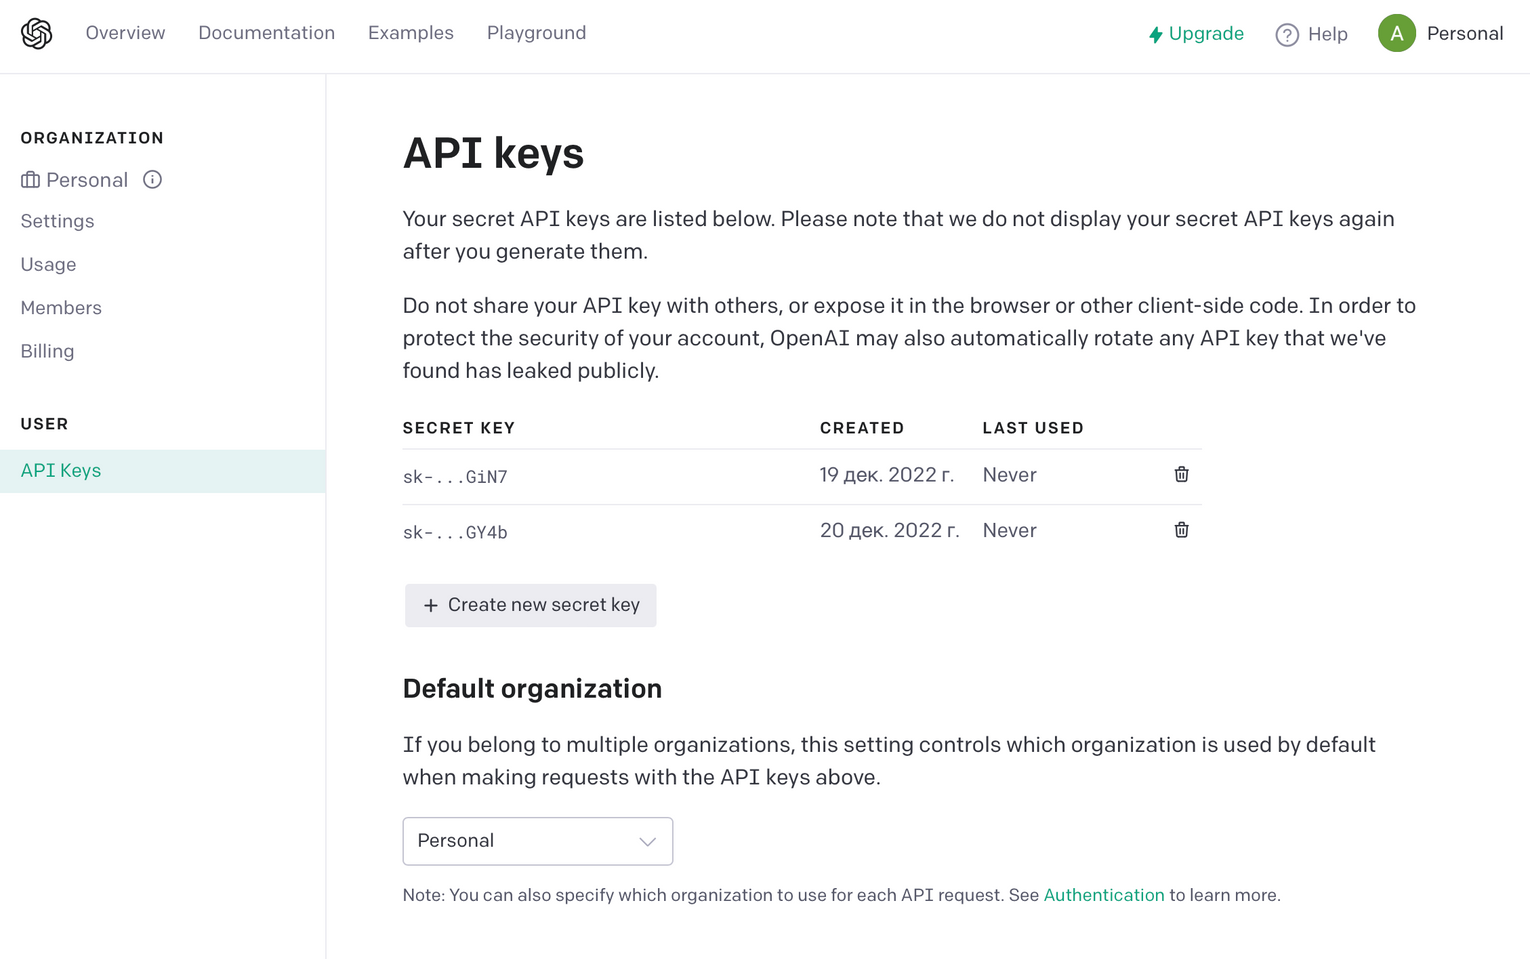Click the info icon next to Personal
This screenshot has width=1530, height=959.
152,180
